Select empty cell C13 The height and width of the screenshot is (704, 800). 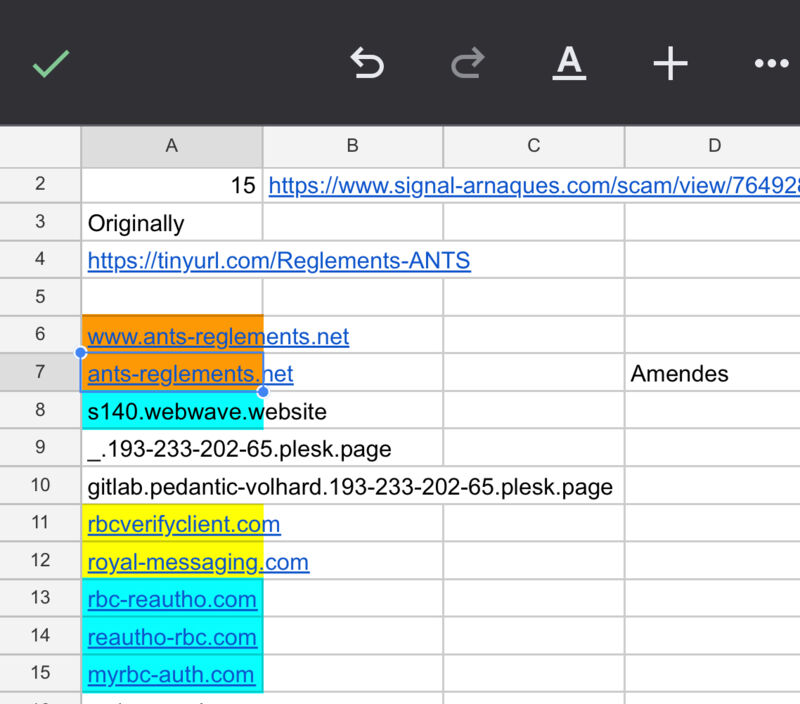click(534, 597)
